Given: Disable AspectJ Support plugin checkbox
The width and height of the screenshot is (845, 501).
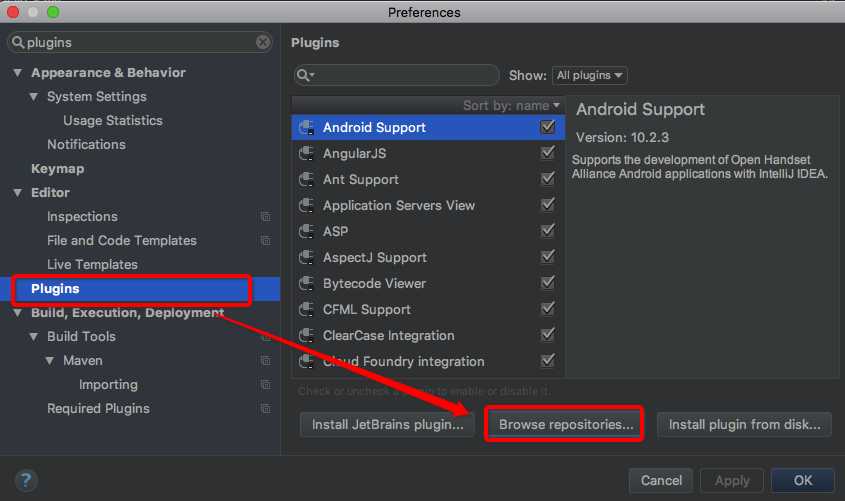Looking at the screenshot, I should point(548,257).
